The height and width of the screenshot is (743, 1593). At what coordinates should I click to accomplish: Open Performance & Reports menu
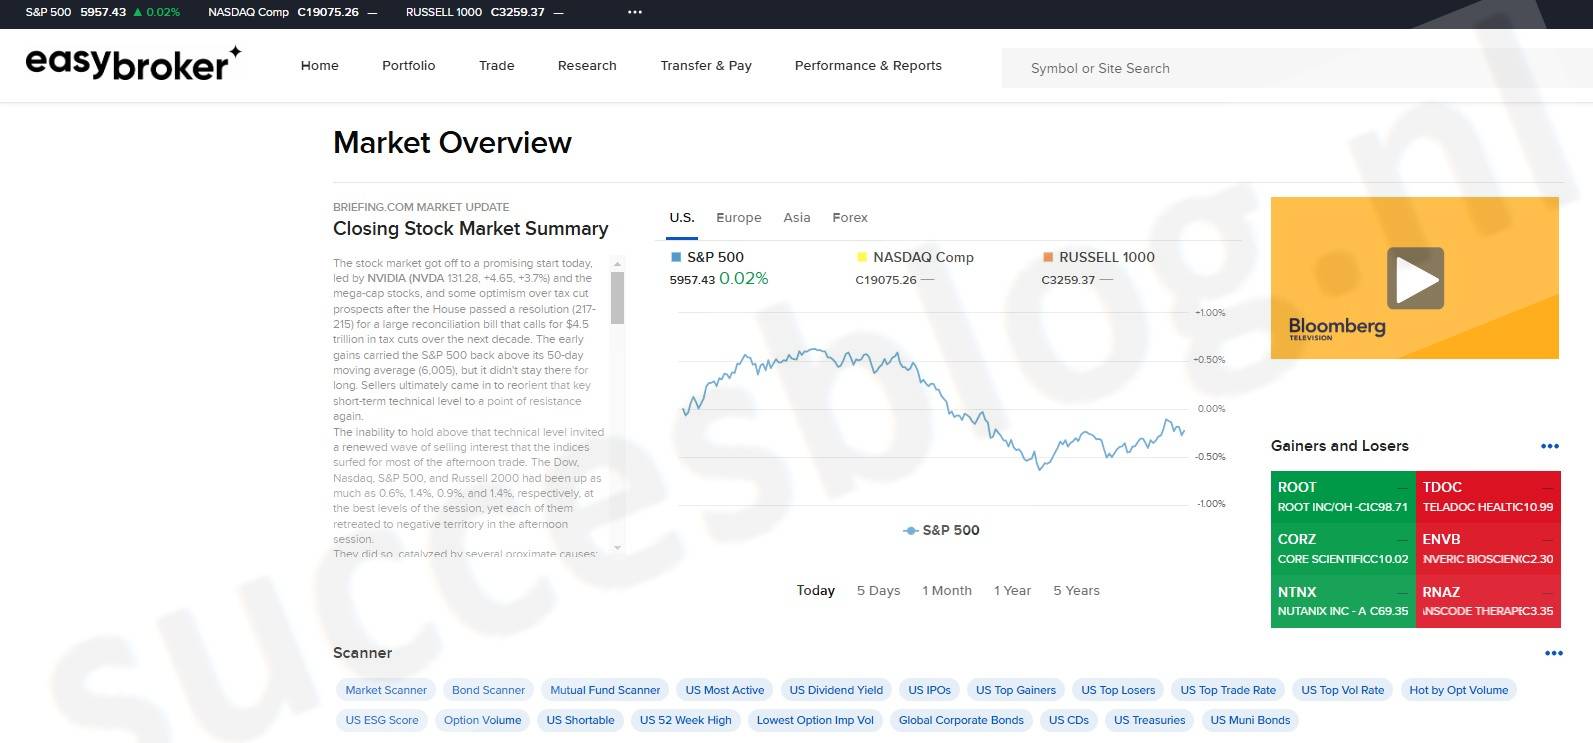coord(867,66)
